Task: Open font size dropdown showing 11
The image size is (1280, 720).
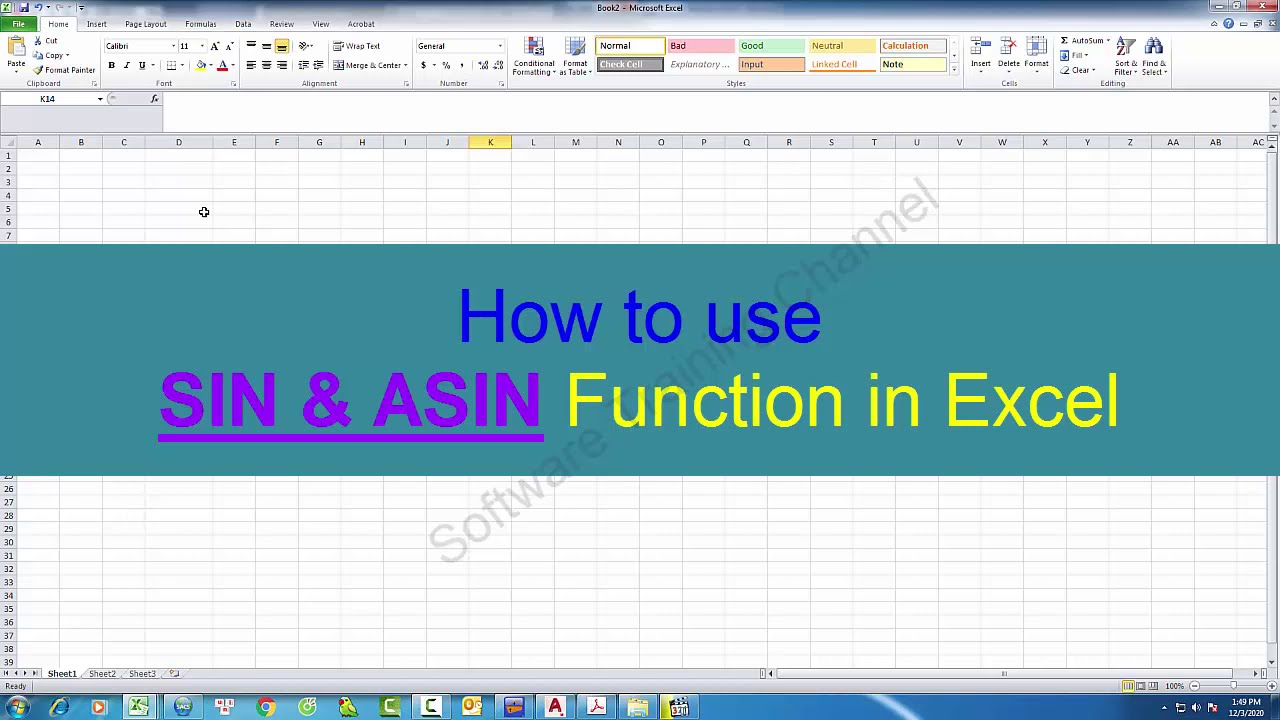Action: point(201,46)
